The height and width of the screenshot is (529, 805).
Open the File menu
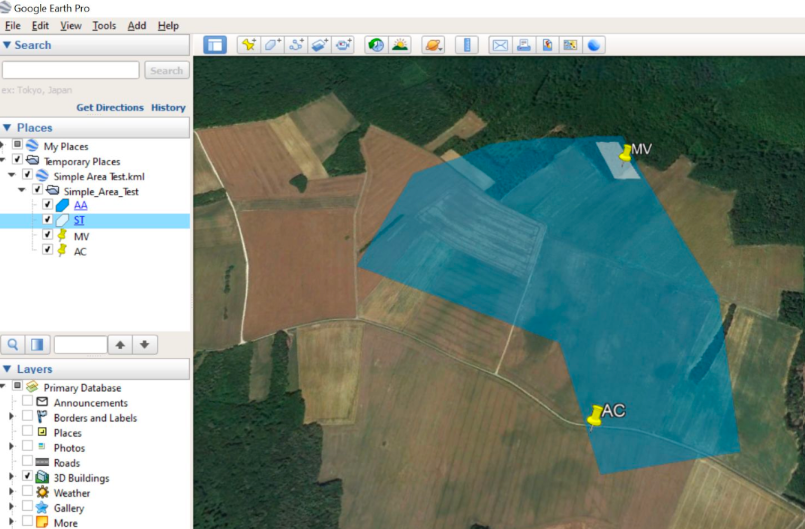coord(13,26)
